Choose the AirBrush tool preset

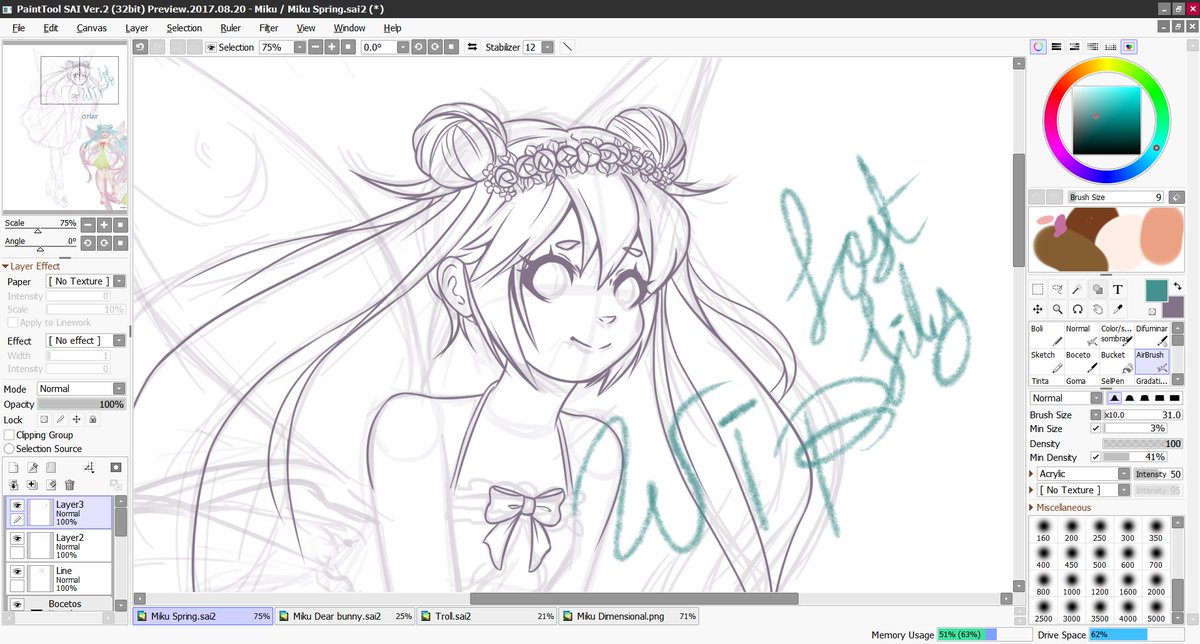pos(1151,361)
